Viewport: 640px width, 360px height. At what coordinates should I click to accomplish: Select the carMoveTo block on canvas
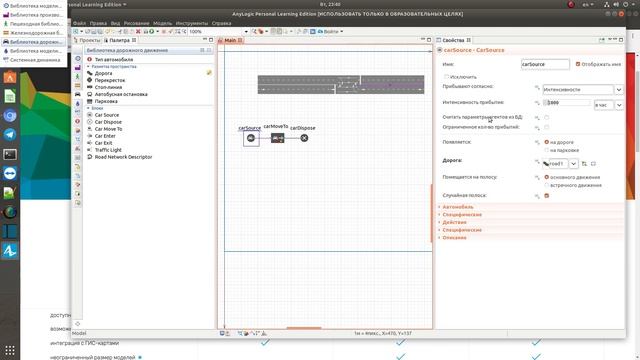point(278,138)
